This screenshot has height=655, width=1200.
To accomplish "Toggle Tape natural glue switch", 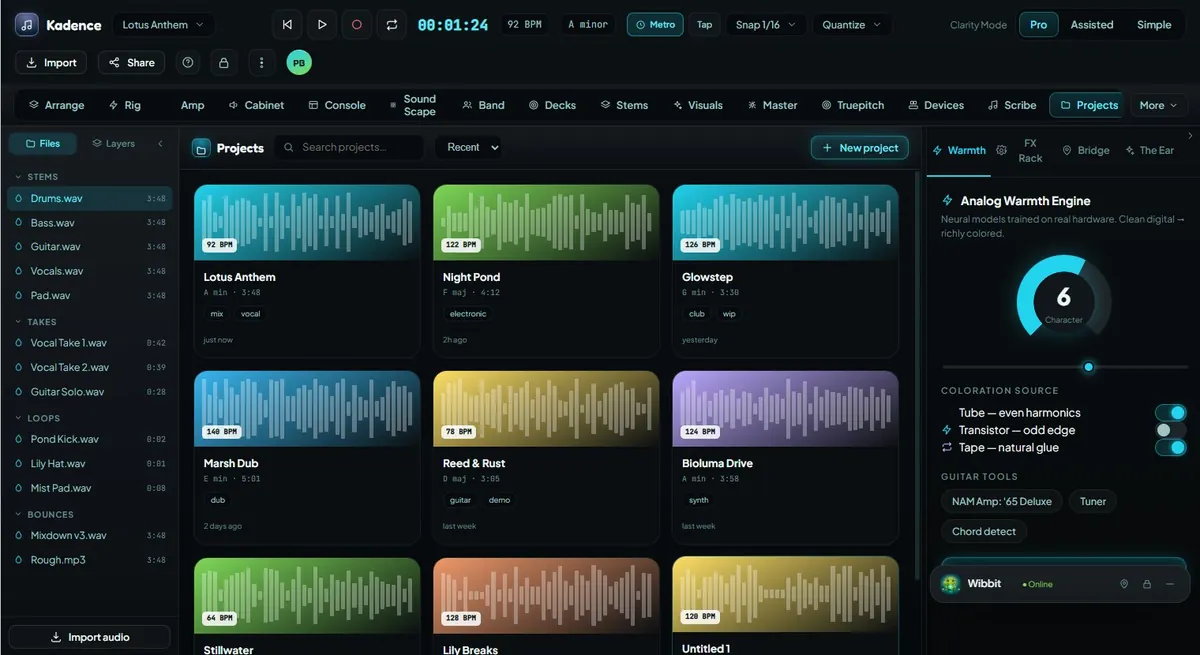I will coord(1170,448).
